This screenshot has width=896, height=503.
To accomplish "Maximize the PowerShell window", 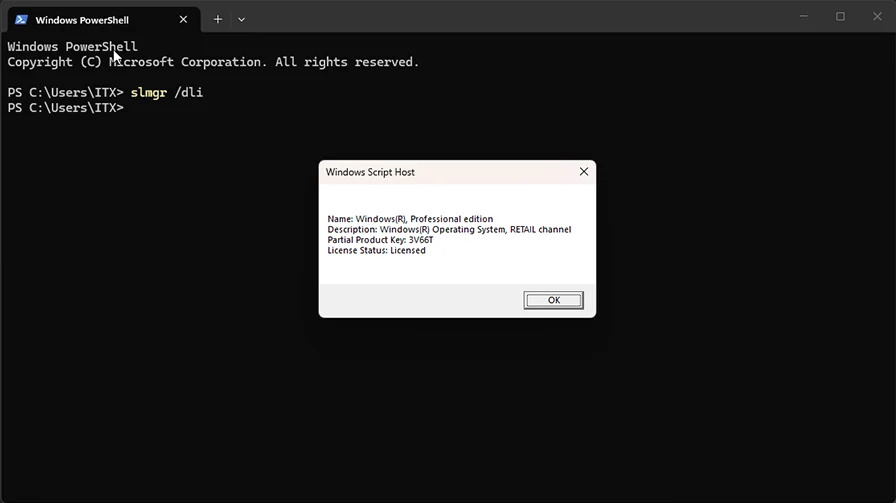I will [x=840, y=17].
